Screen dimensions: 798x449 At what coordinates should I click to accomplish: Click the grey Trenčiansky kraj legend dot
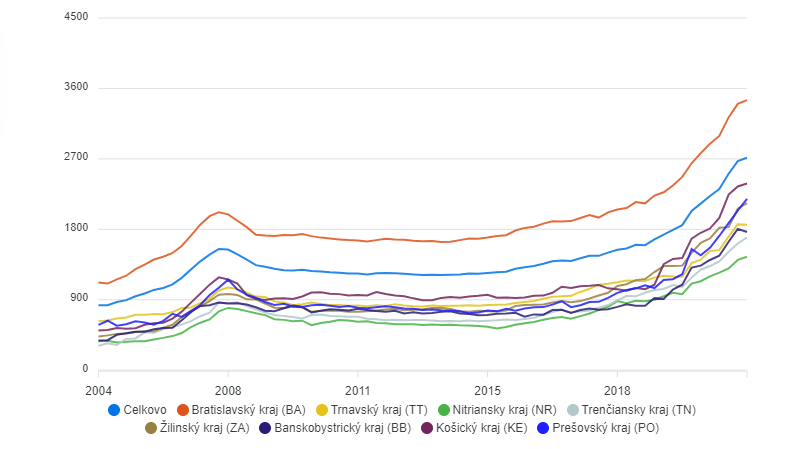pos(573,410)
